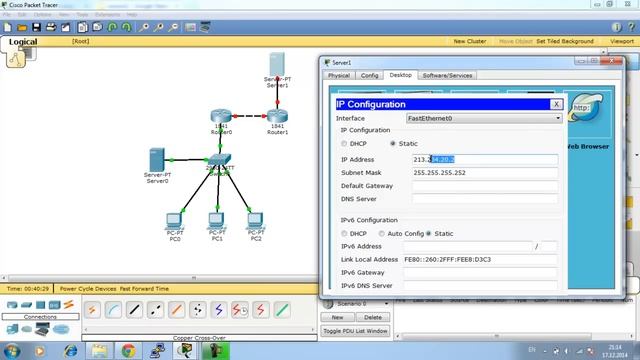Choose the red Serial DTE cable
Screen dimensions: 640x360
click(261, 310)
